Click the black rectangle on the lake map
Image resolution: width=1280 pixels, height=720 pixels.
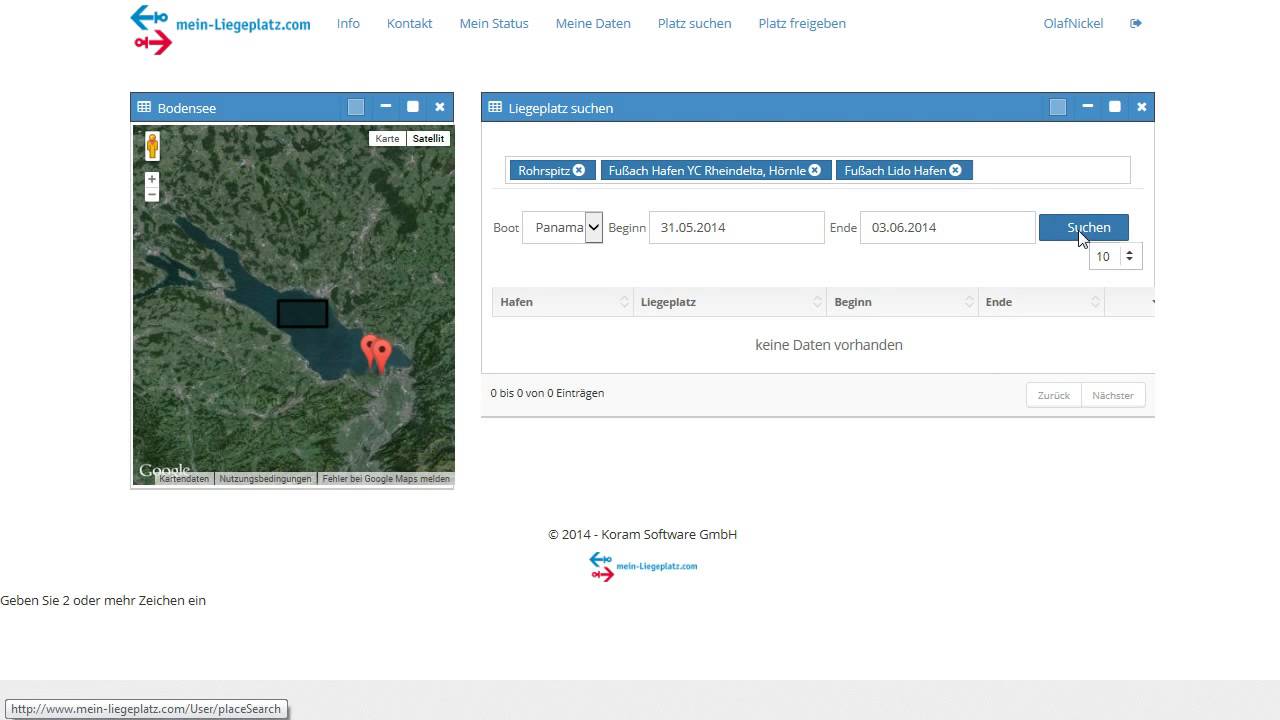click(302, 313)
